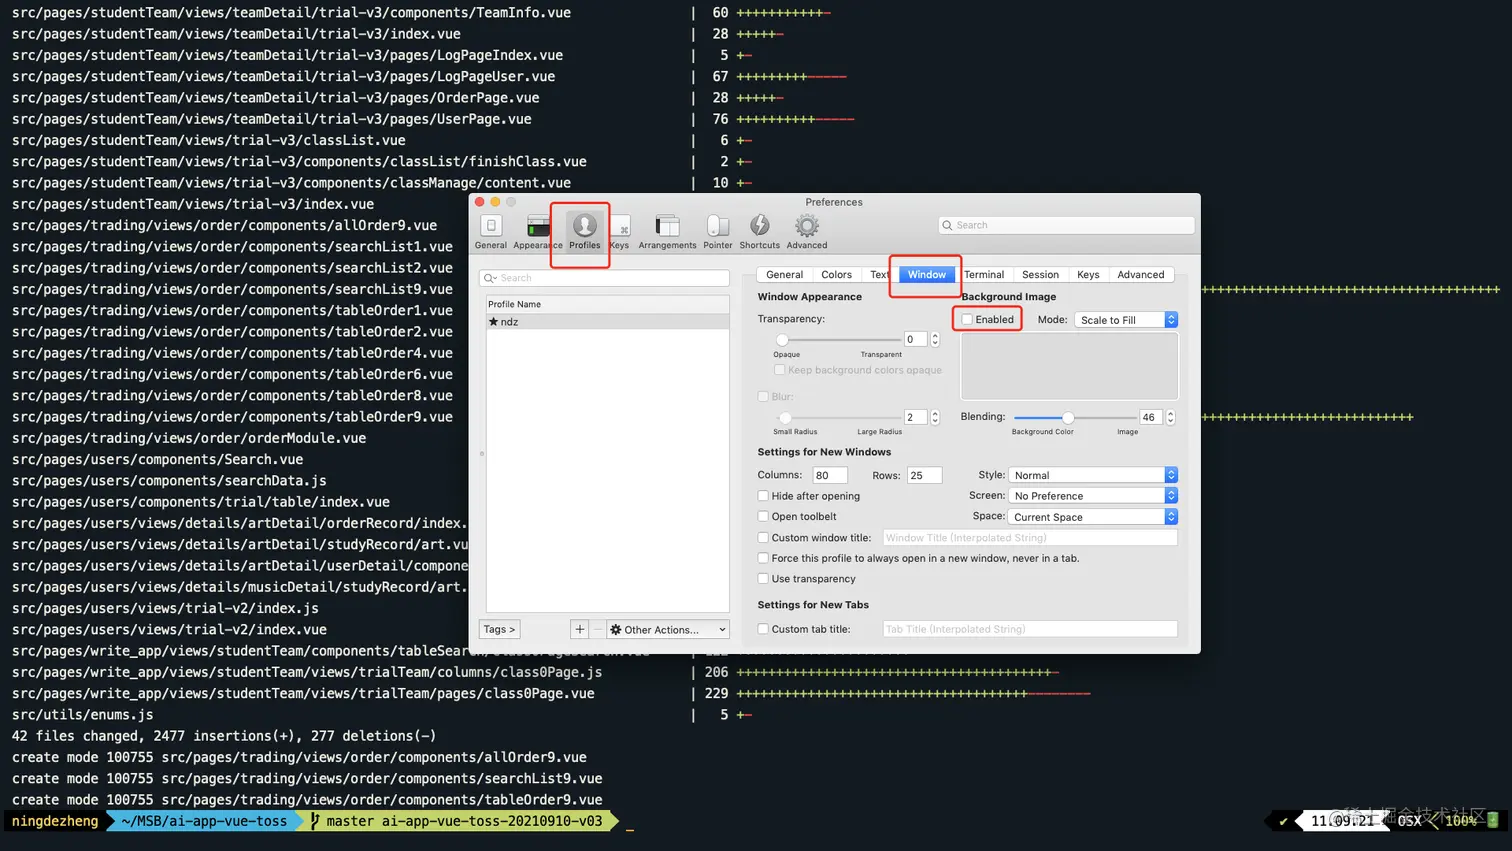
Task: Toggle Keep background colors opaque checkbox
Action: click(780, 370)
